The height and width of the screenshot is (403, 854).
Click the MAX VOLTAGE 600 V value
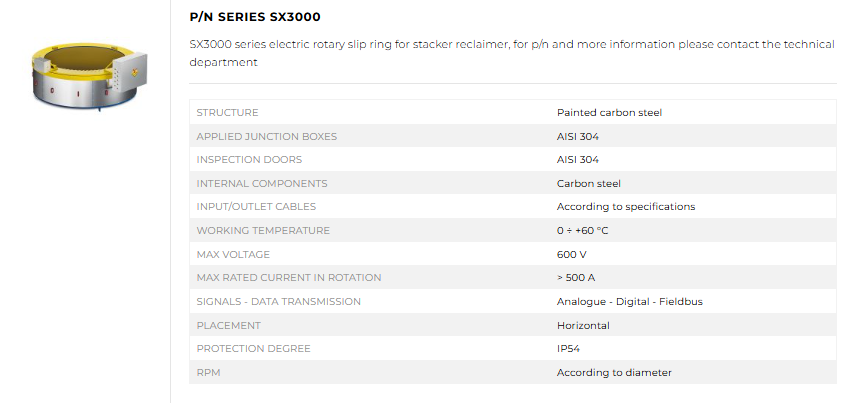coord(571,254)
